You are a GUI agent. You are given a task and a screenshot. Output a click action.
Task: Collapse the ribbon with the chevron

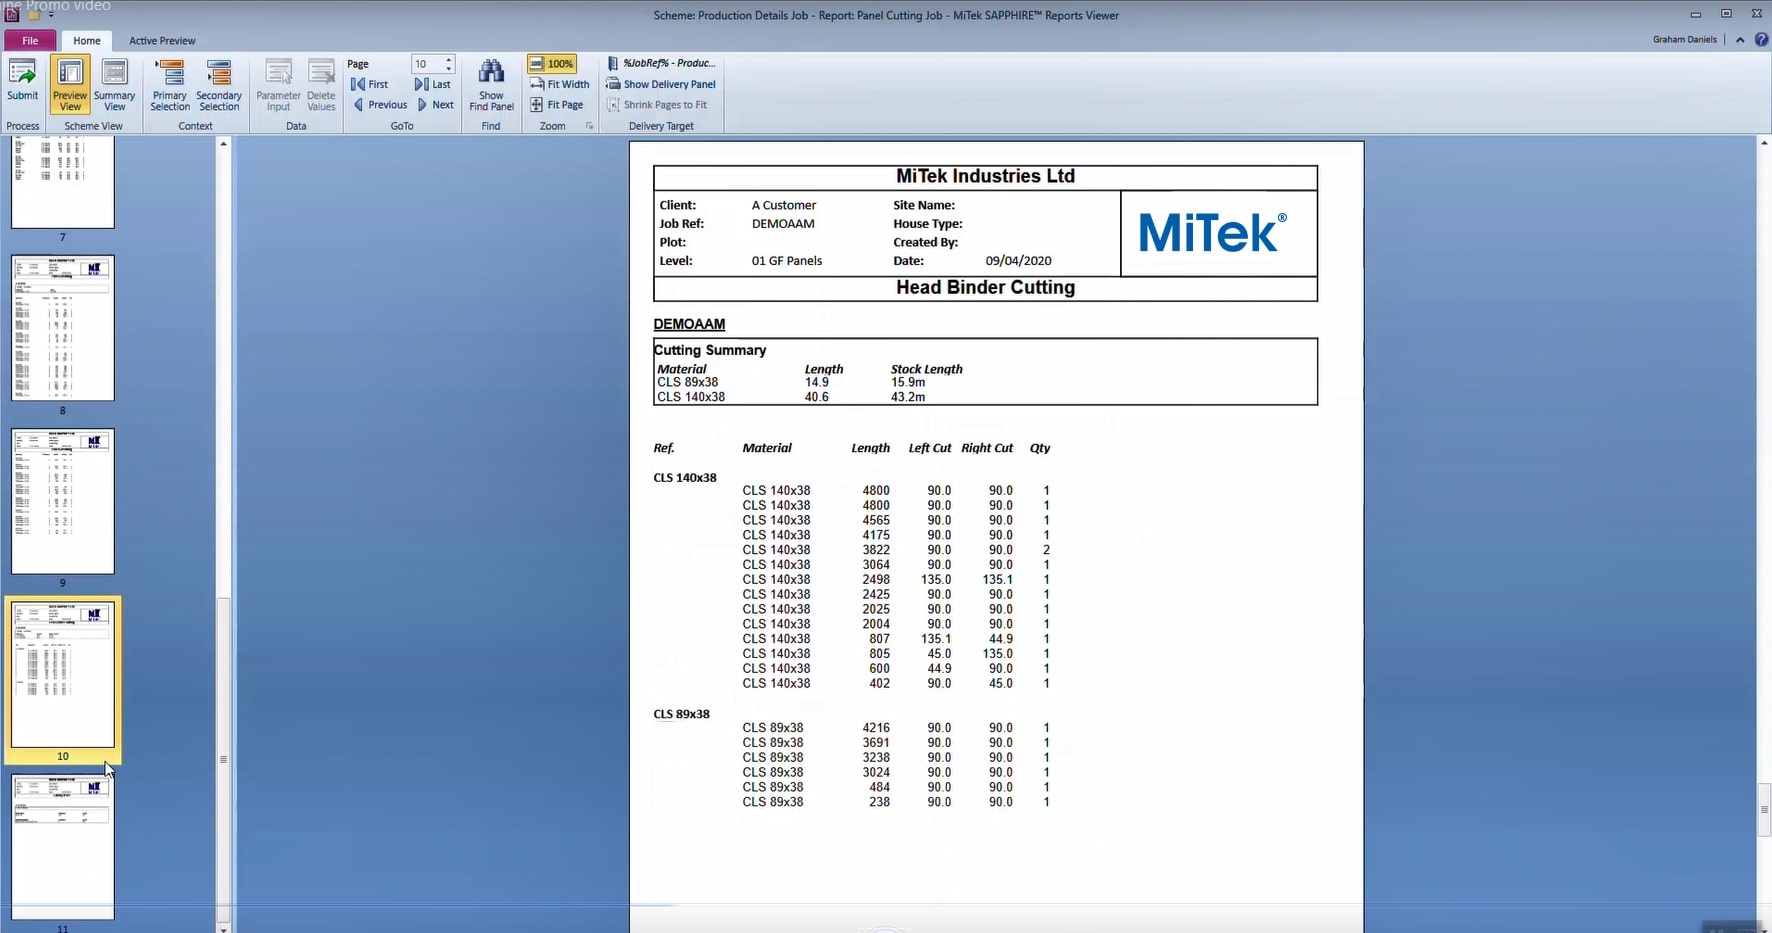[1740, 40]
